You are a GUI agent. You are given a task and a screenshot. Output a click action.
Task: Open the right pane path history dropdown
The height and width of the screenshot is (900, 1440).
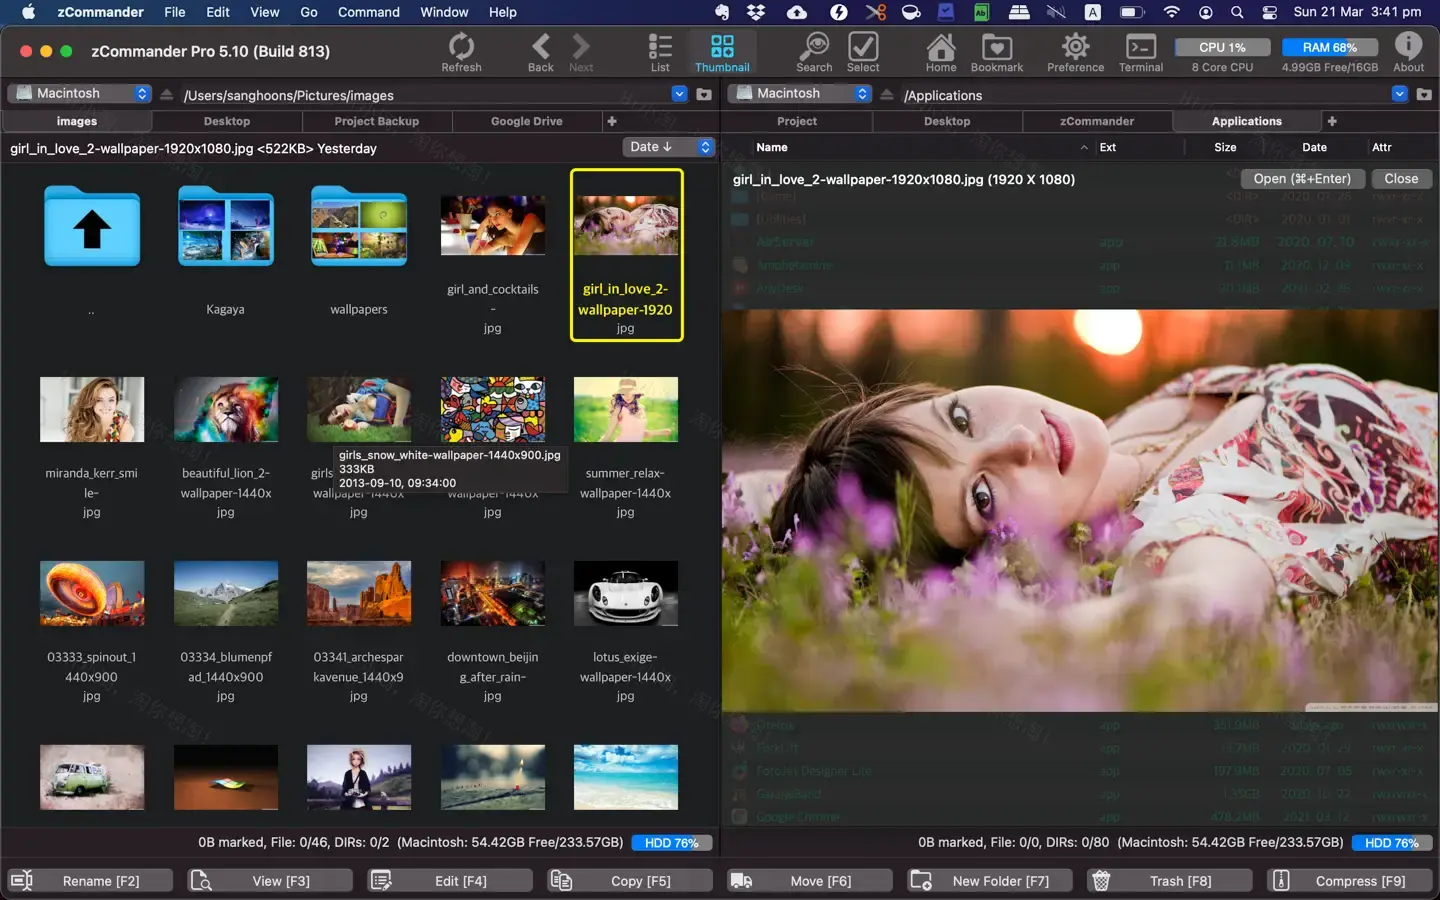(1399, 94)
